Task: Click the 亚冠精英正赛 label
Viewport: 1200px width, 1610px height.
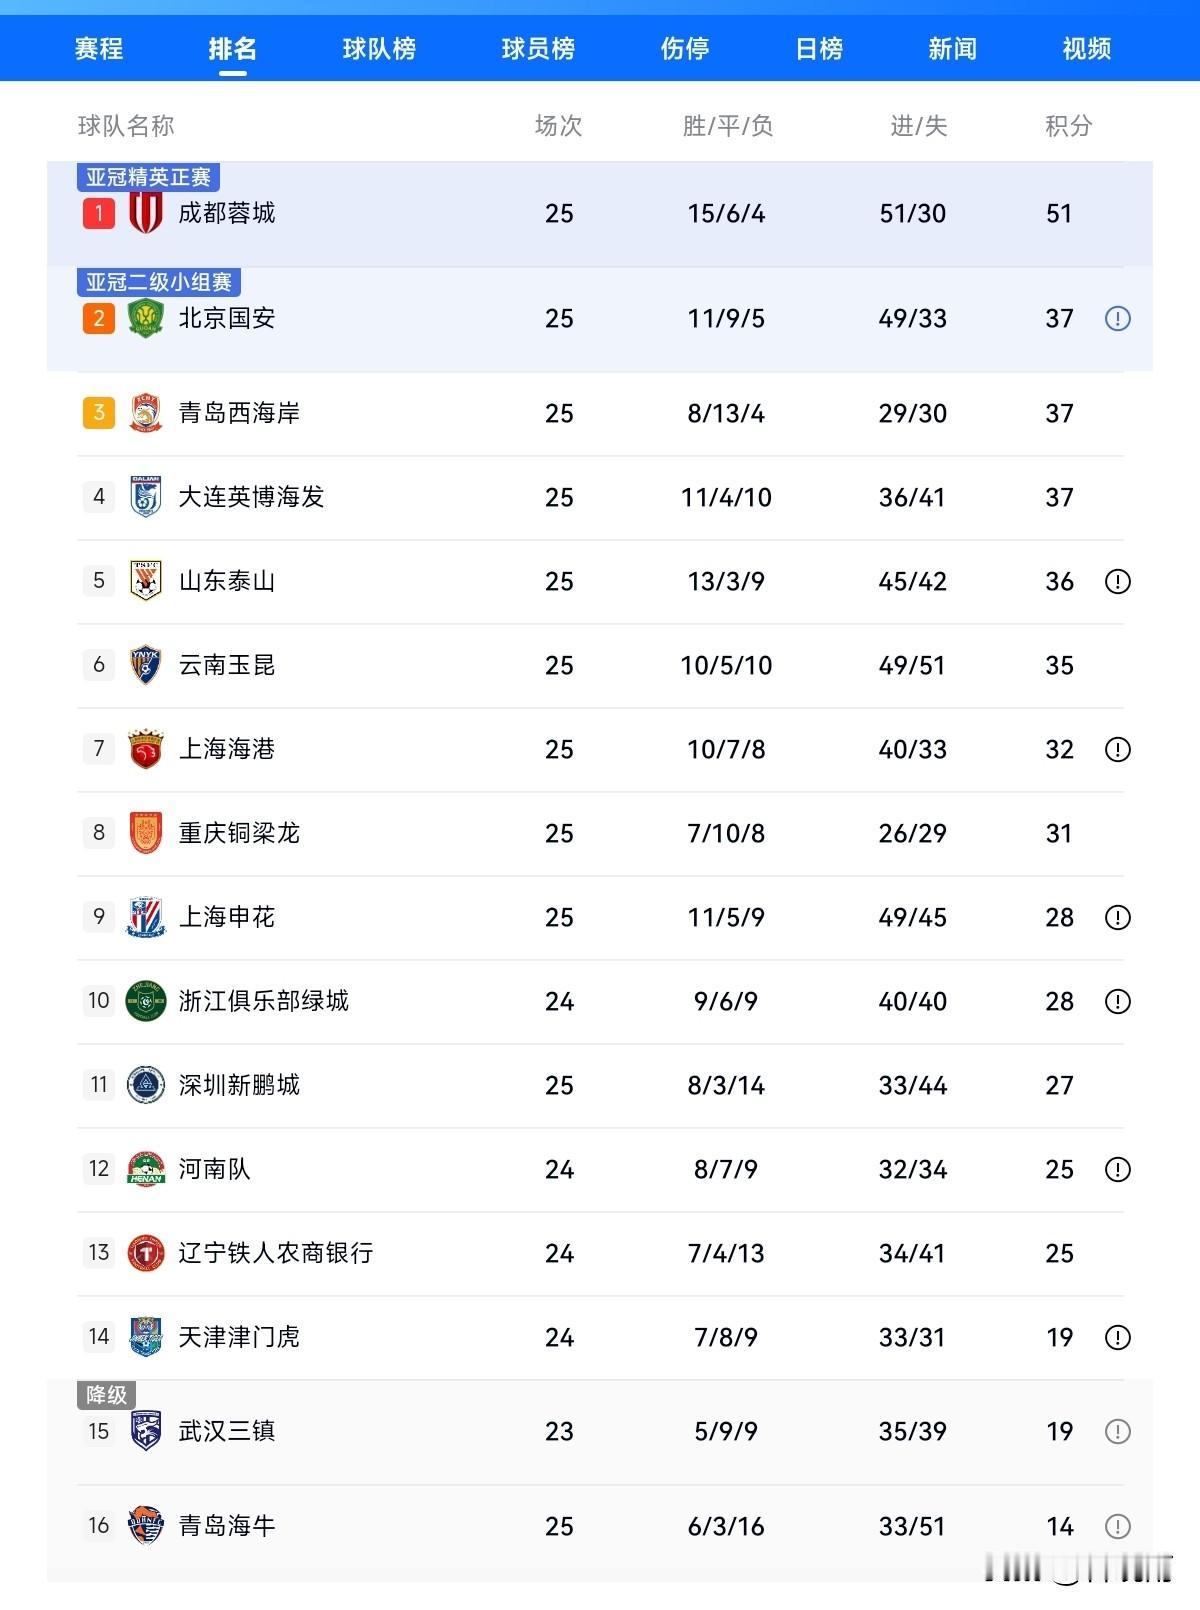Action: point(148,177)
